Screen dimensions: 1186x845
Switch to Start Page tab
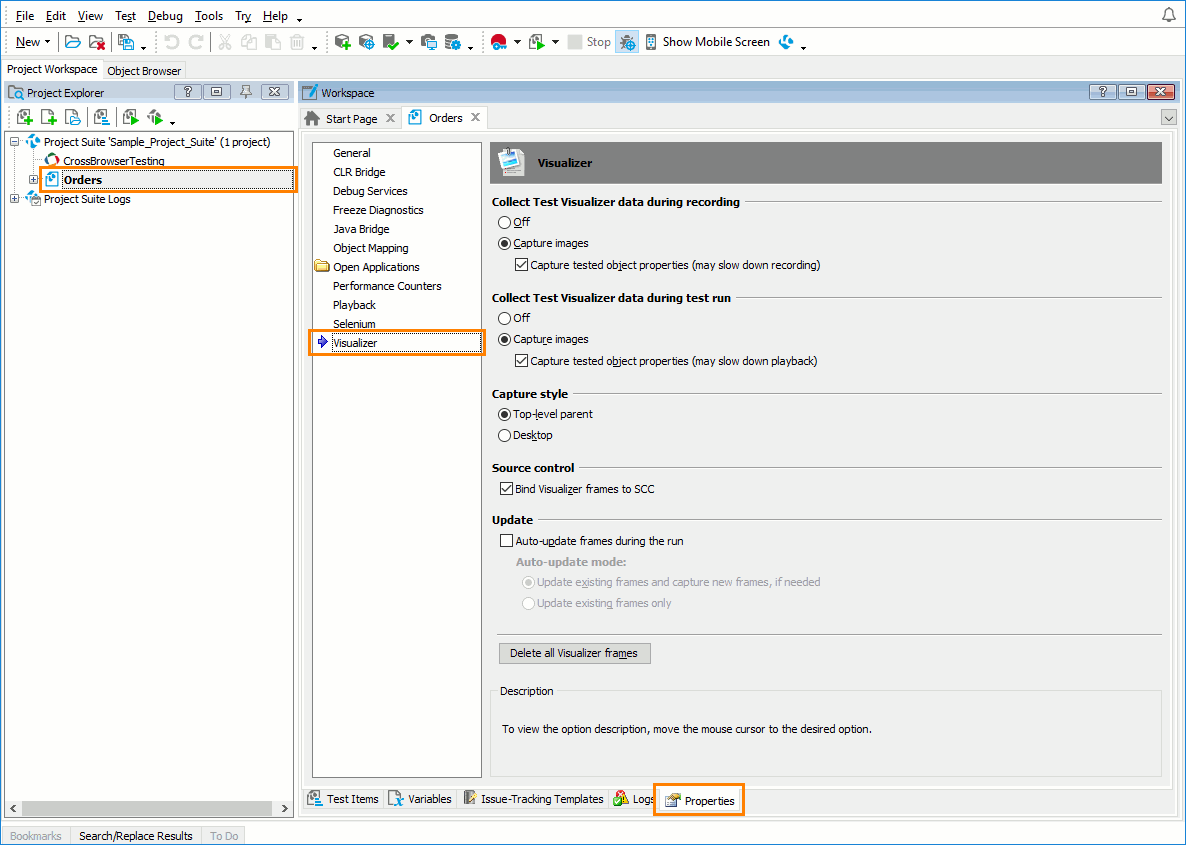tap(351, 119)
